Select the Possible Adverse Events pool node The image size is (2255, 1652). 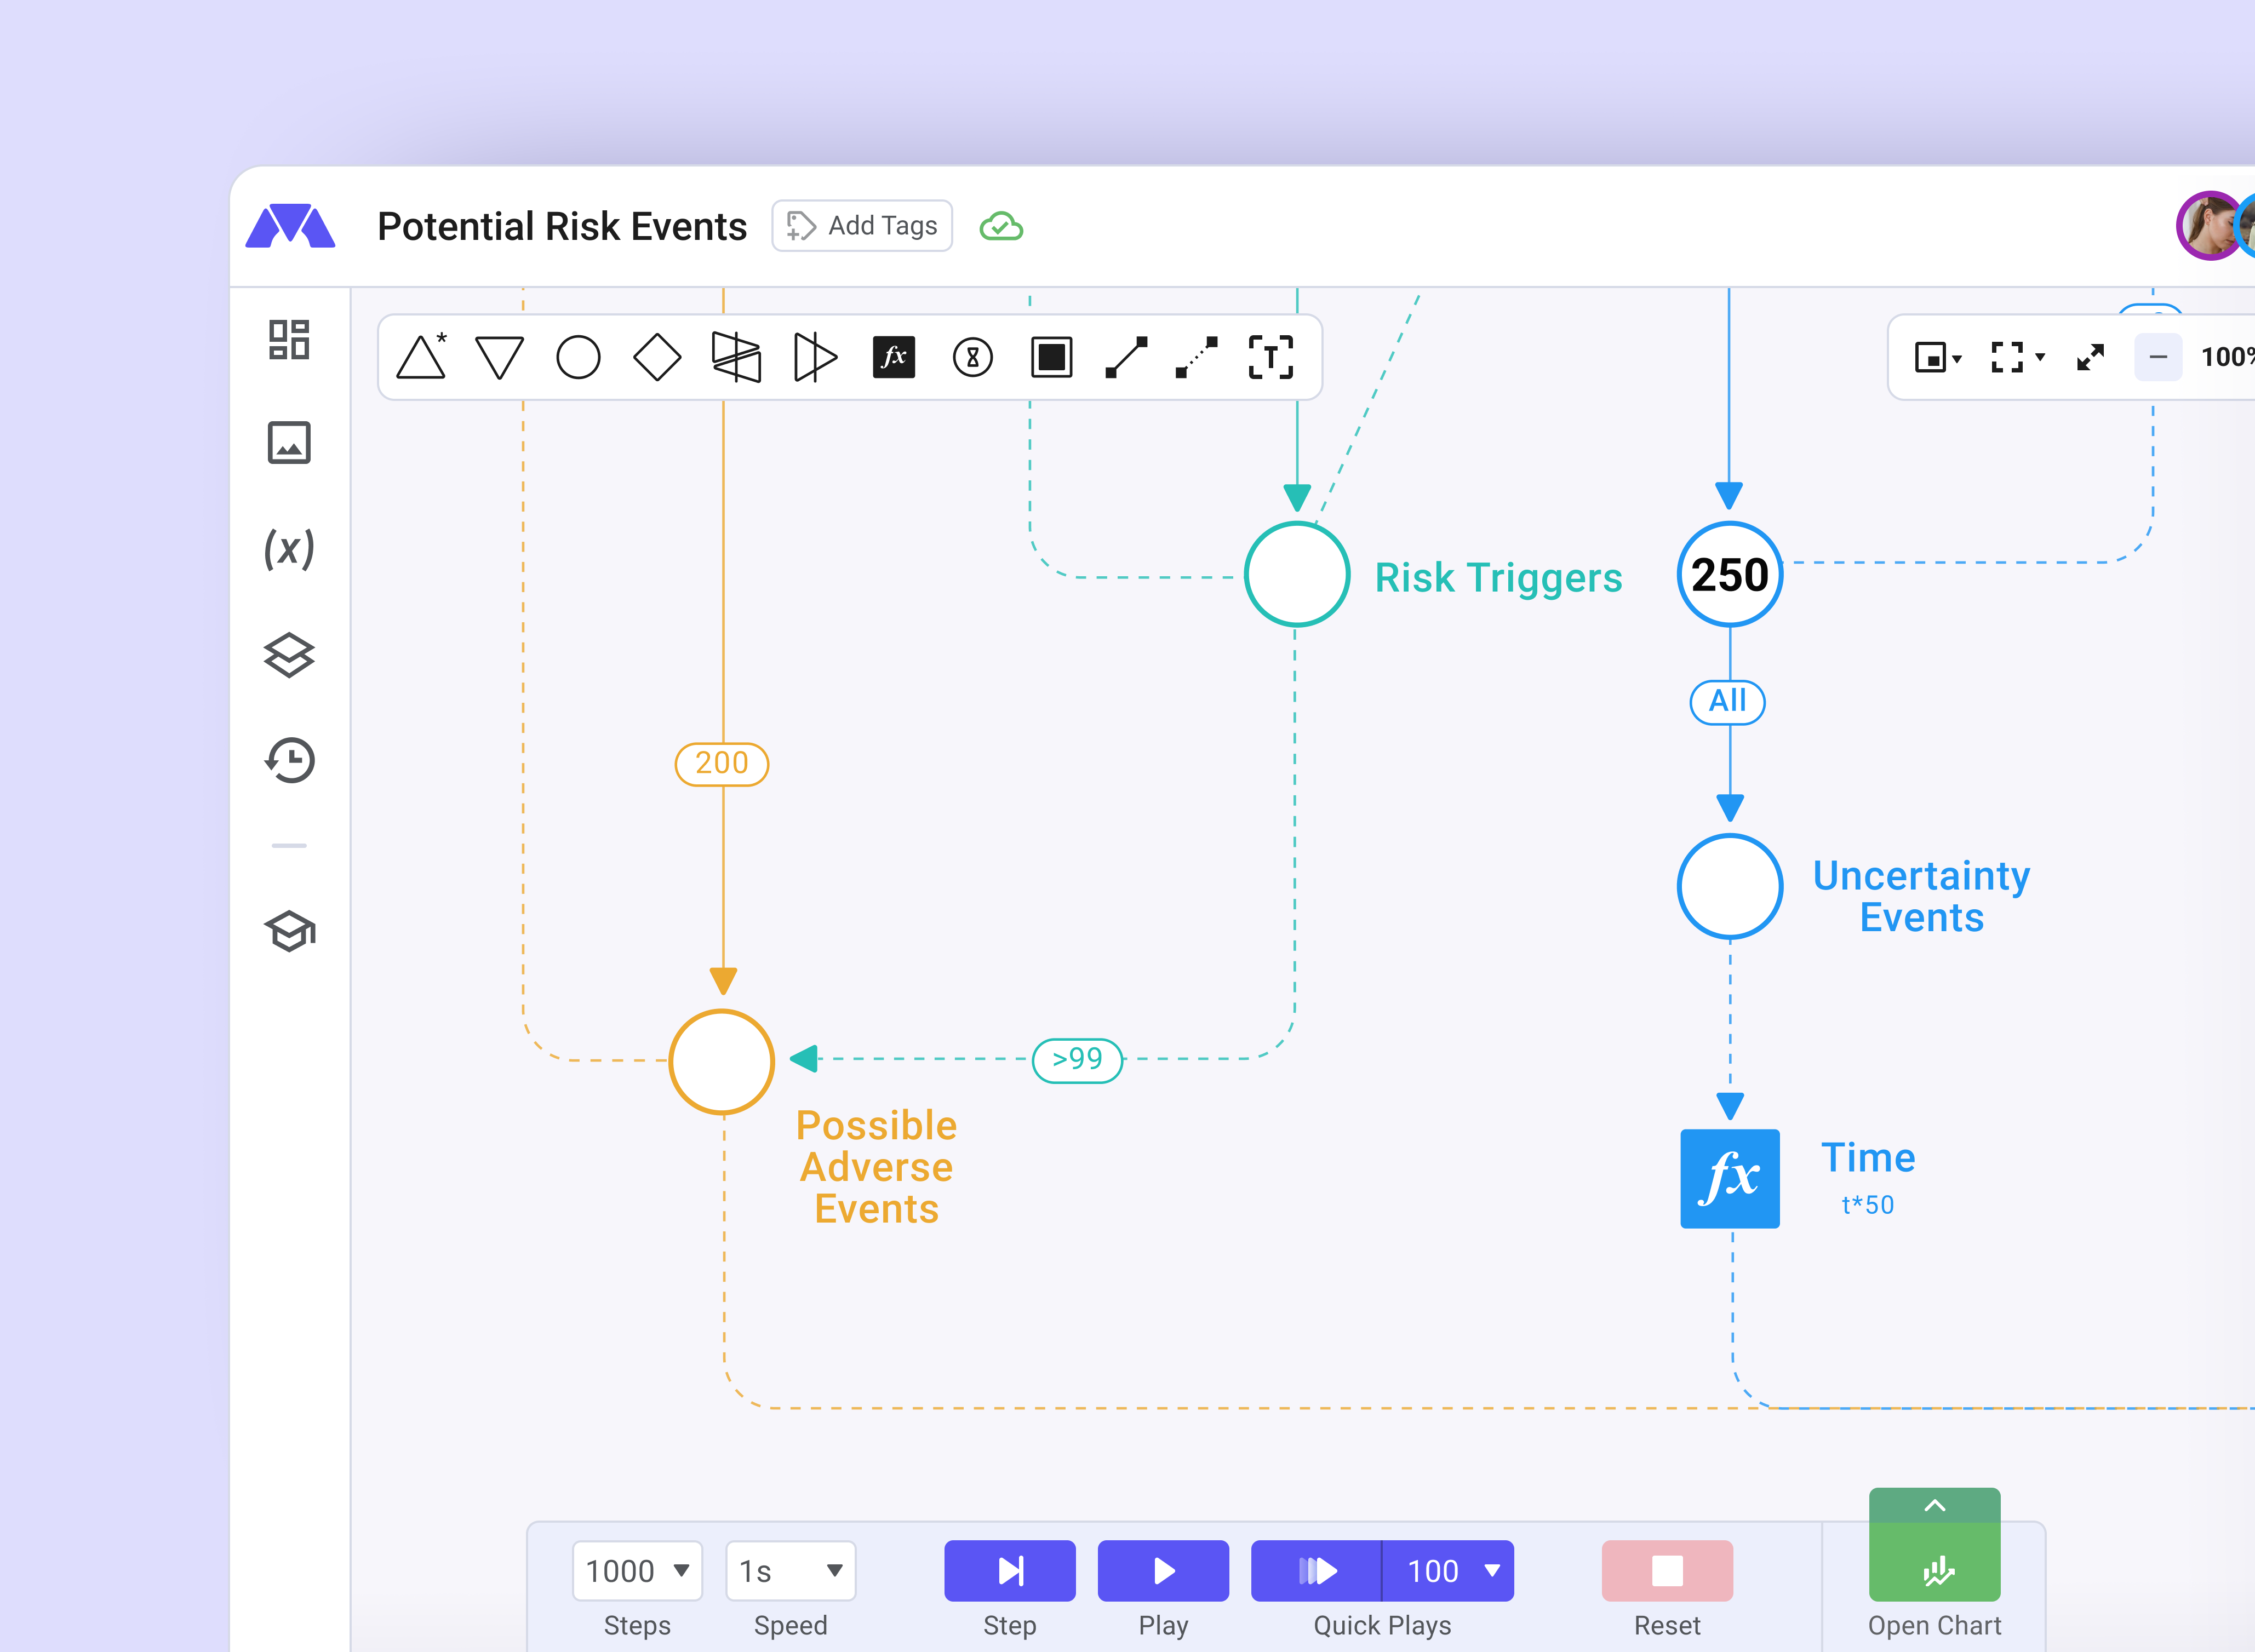coord(722,1061)
